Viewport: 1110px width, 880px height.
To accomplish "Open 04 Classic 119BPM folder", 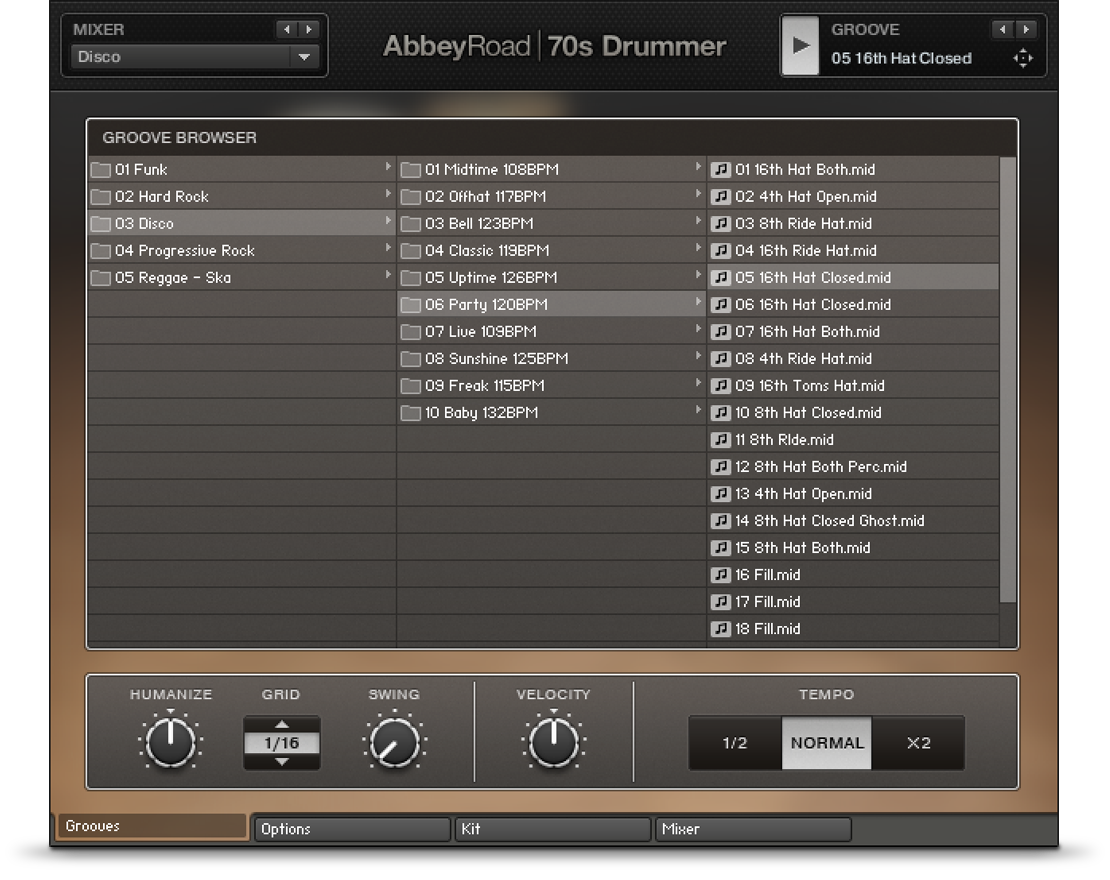I will [551, 250].
